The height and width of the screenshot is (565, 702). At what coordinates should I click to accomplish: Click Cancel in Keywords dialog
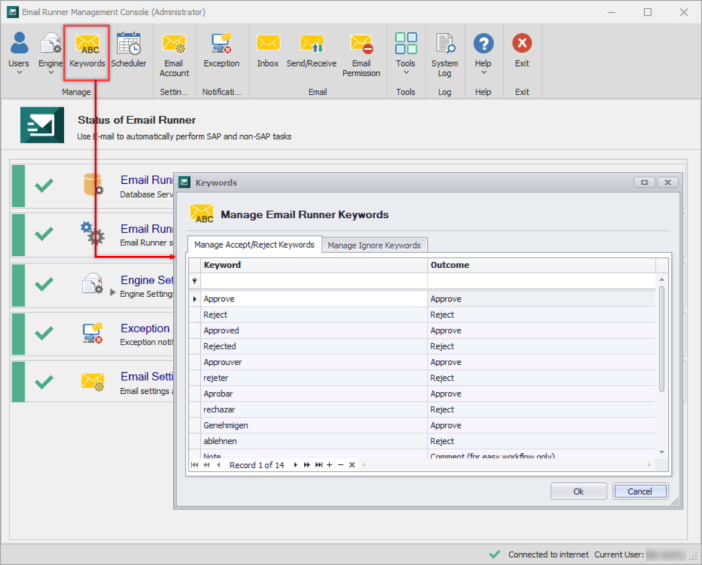(x=639, y=492)
